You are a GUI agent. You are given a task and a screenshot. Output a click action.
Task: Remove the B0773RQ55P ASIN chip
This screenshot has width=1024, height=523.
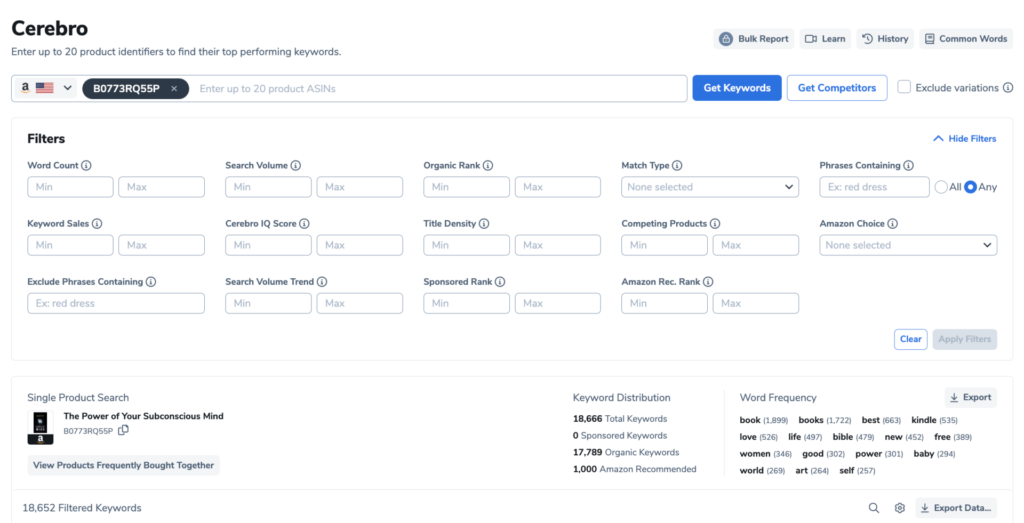(x=174, y=88)
